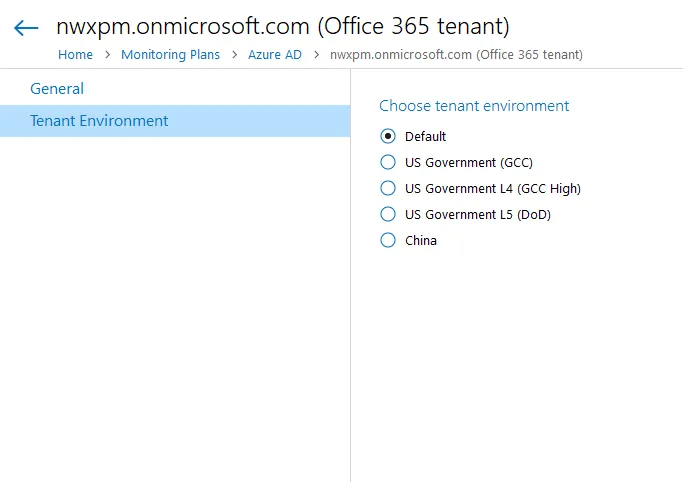
Task: Select the Default tenant environment radio
Action: pos(388,136)
